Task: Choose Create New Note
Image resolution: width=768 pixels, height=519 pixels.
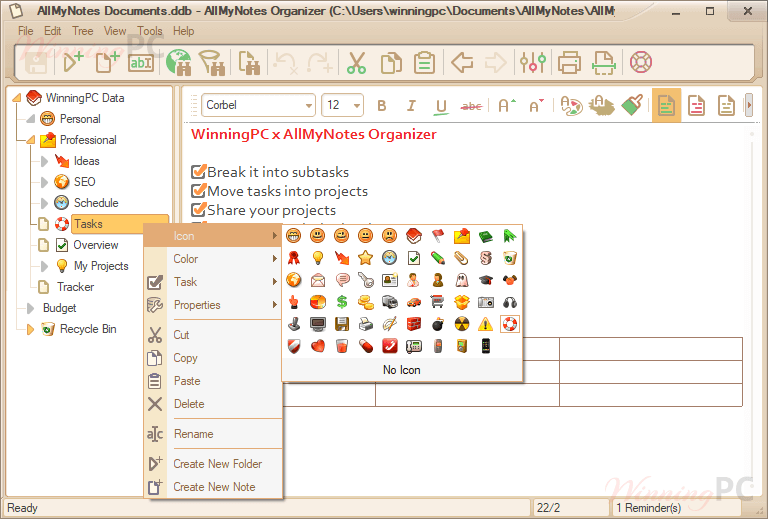Action: point(213,487)
